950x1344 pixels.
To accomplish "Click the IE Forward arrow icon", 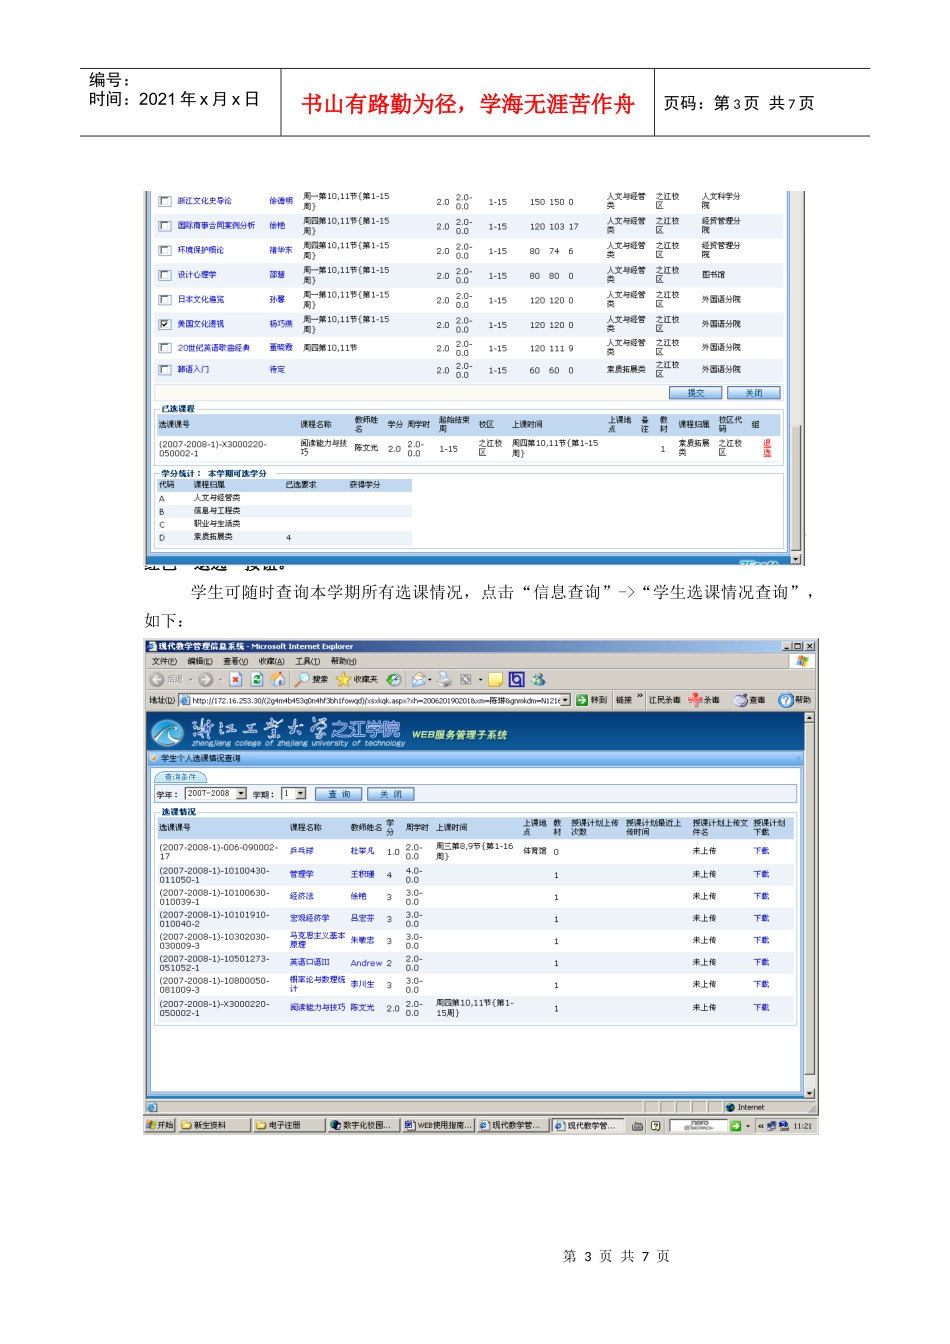I will point(205,680).
